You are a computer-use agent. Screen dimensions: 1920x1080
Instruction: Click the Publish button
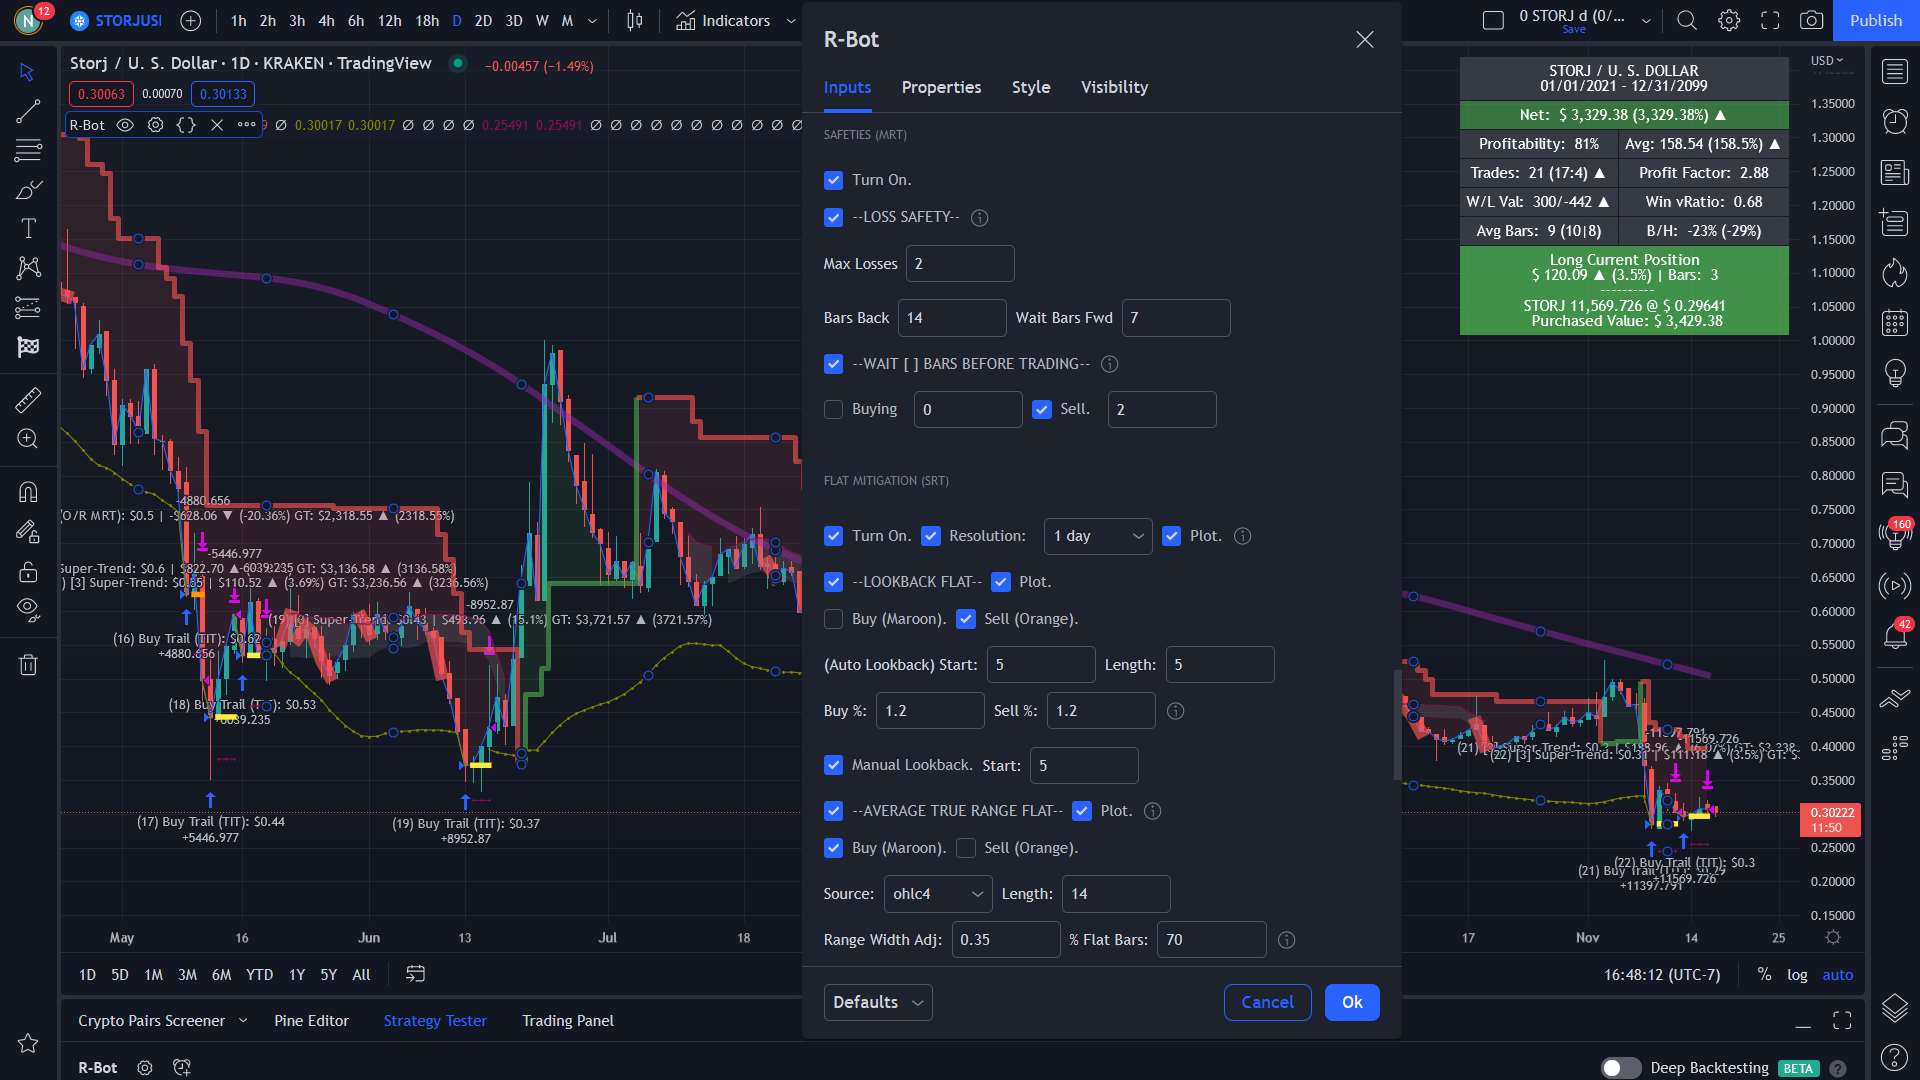[1875, 20]
